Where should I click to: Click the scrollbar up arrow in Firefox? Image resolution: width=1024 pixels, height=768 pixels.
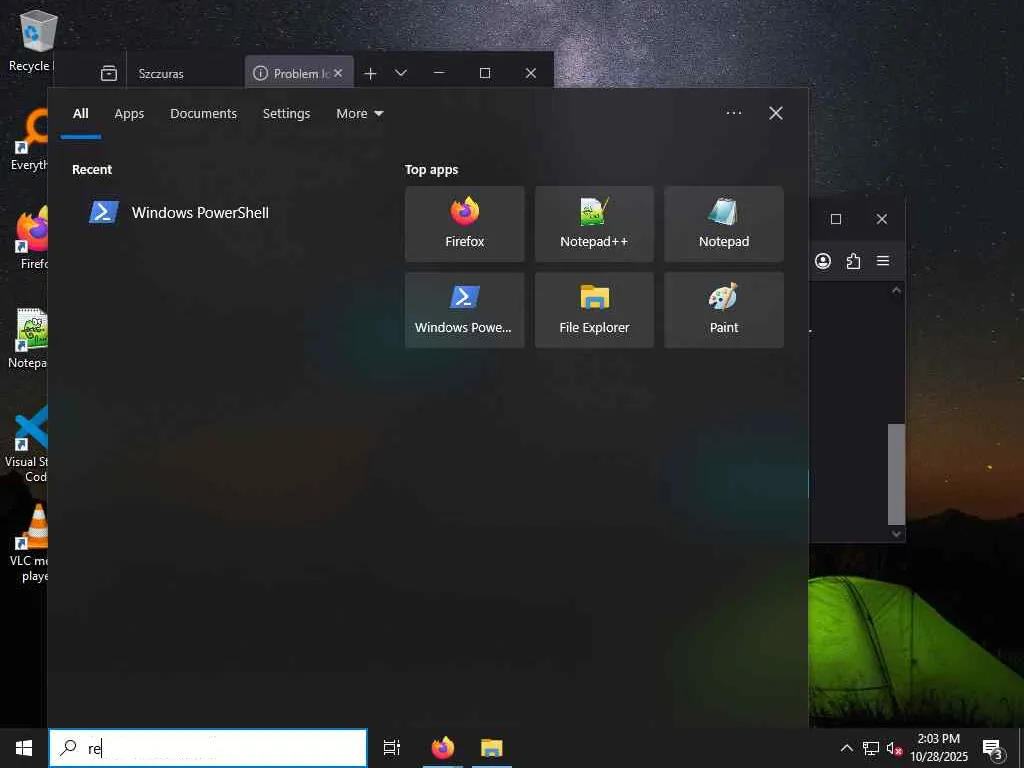point(896,290)
